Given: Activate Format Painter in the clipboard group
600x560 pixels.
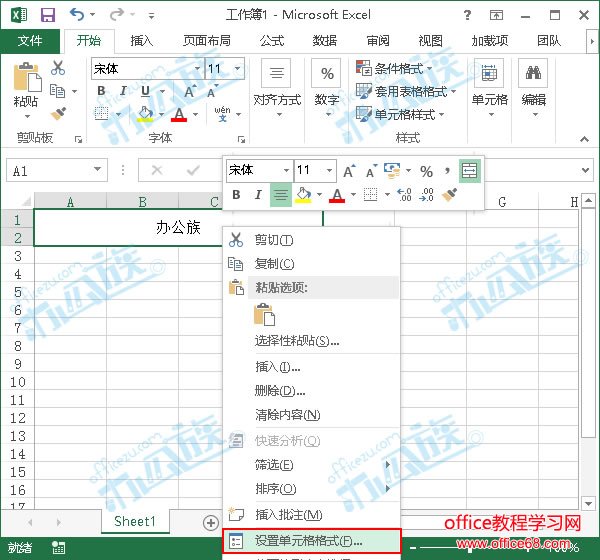Looking at the screenshot, I should click(x=58, y=113).
